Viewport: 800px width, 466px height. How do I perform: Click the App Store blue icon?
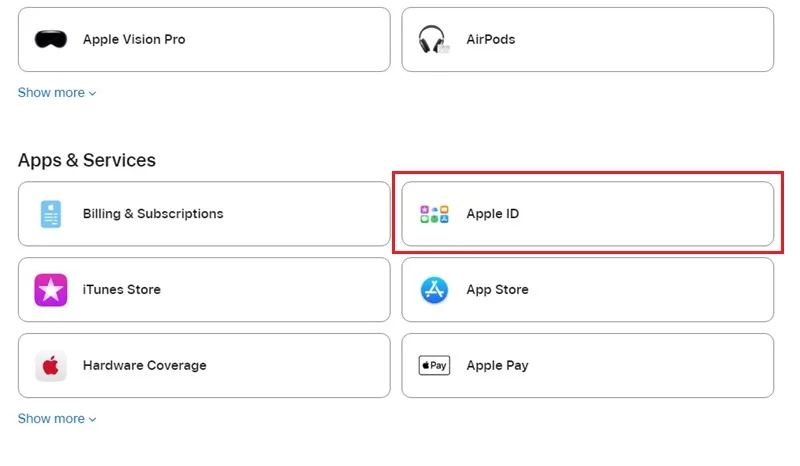pos(434,290)
